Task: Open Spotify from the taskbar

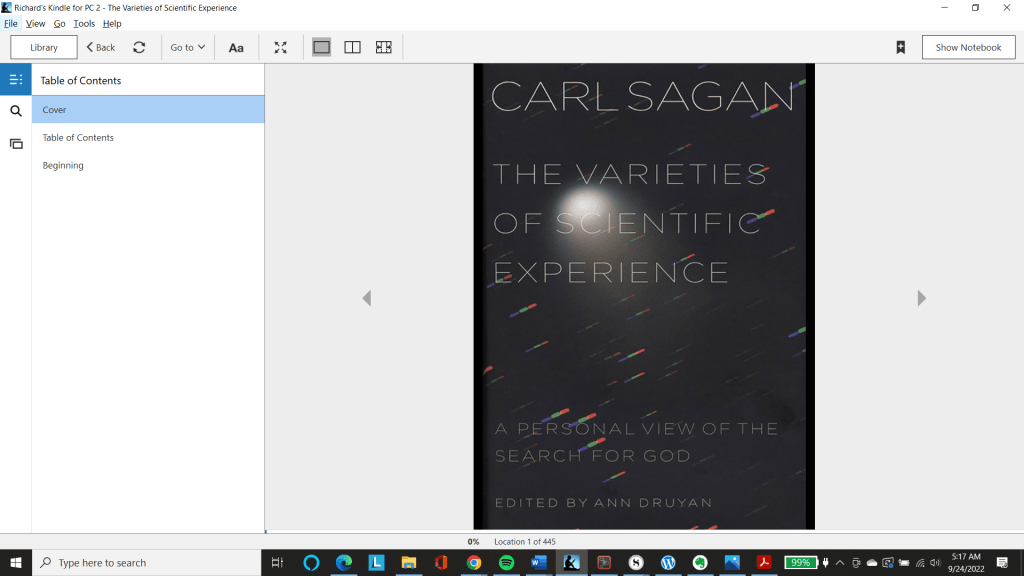Action: [x=506, y=563]
